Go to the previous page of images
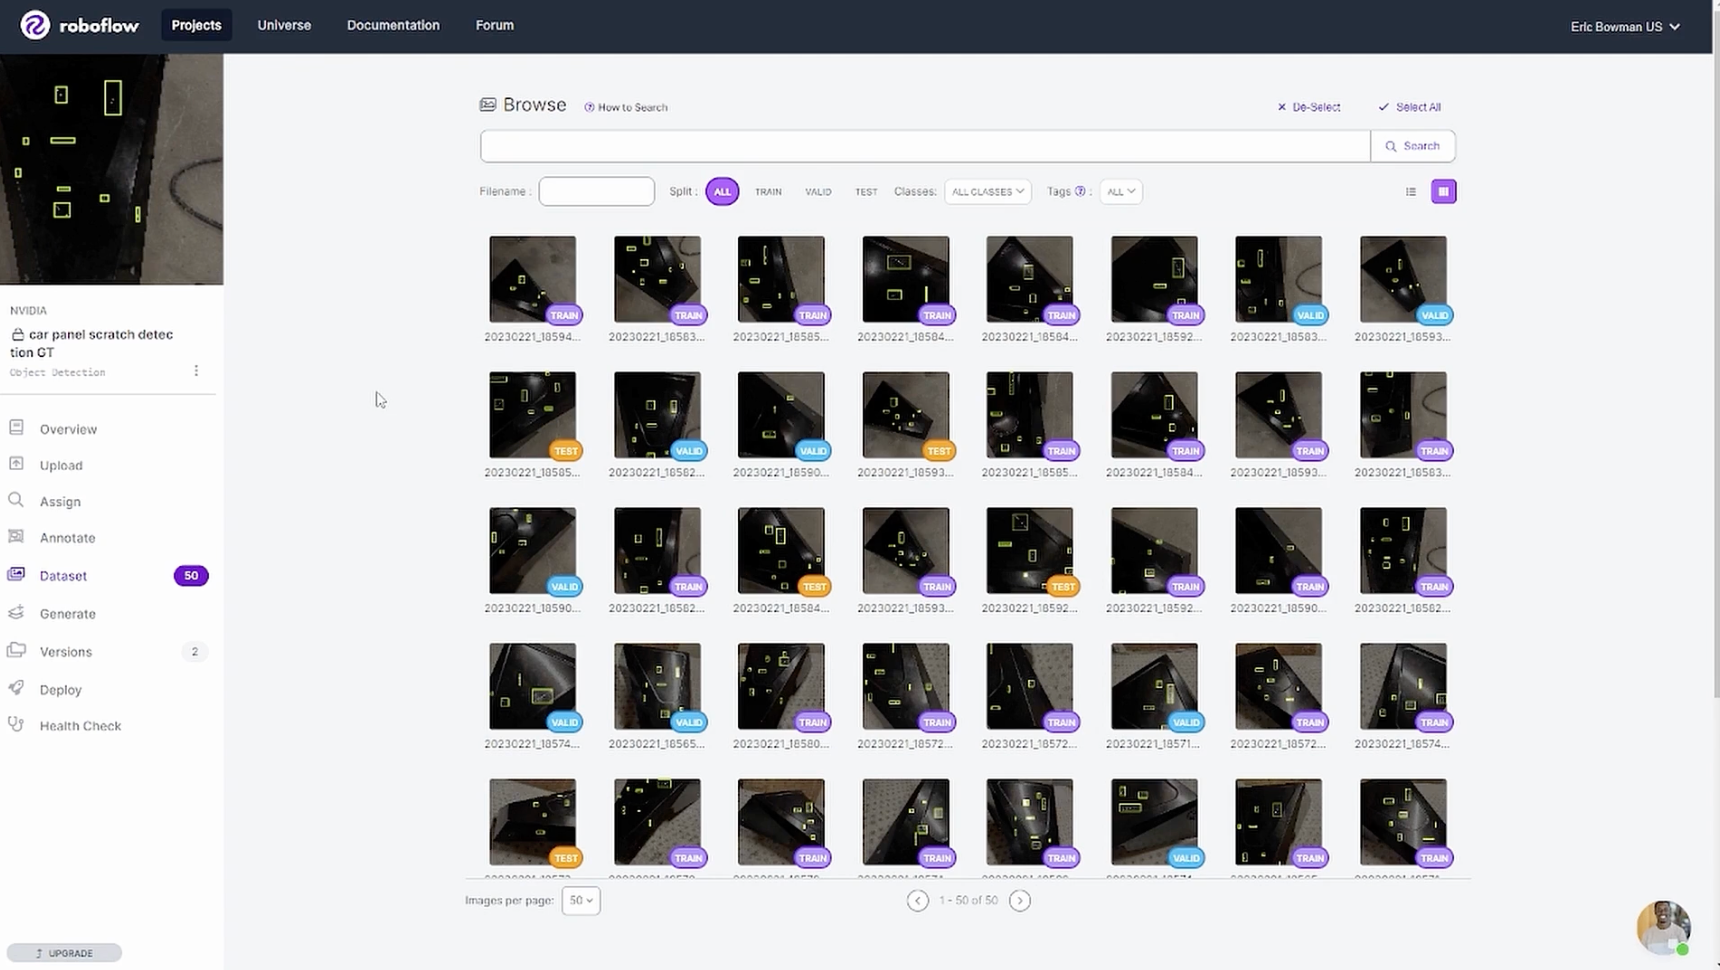The height and width of the screenshot is (970, 1720). coord(917,900)
